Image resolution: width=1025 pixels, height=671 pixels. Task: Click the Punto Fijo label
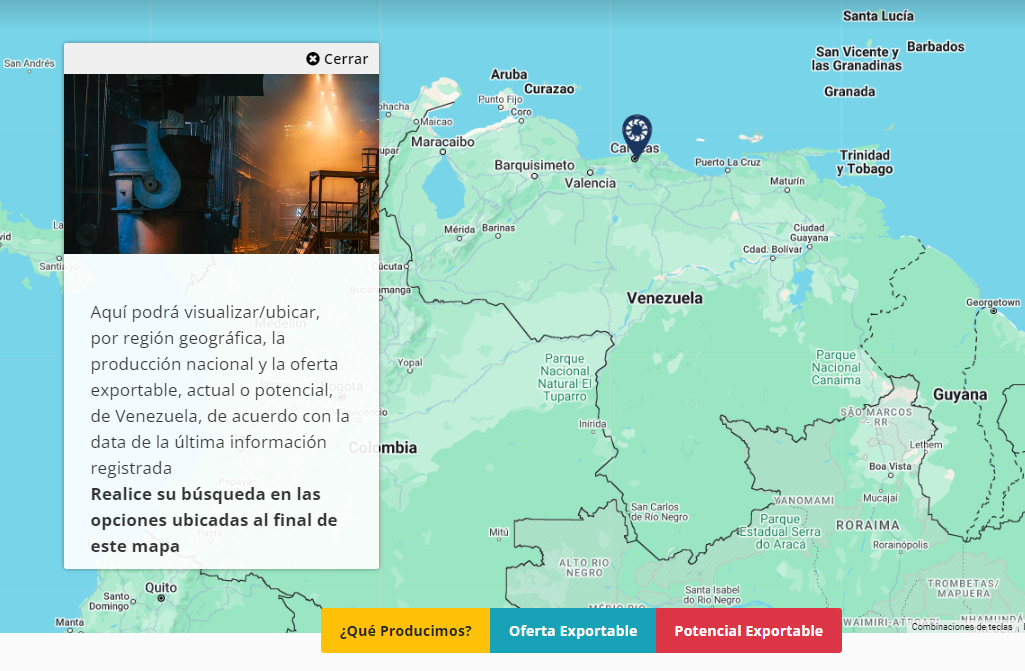click(x=500, y=99)
